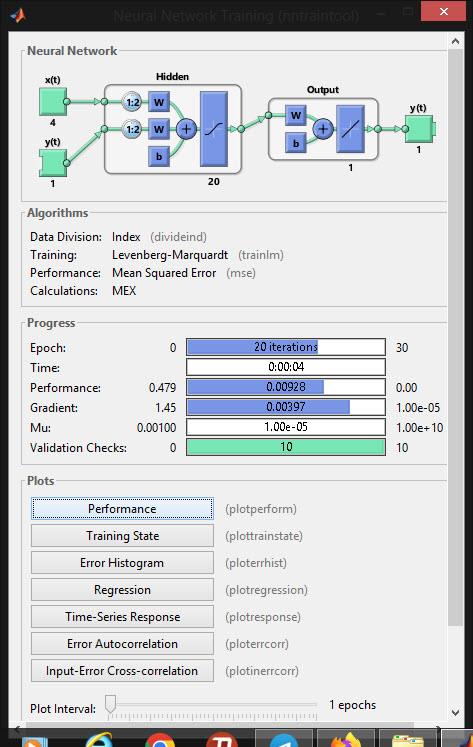473x747 pixels.
Task: Click the vertical scrollbar thumb
Action: (x=455, y=338)
